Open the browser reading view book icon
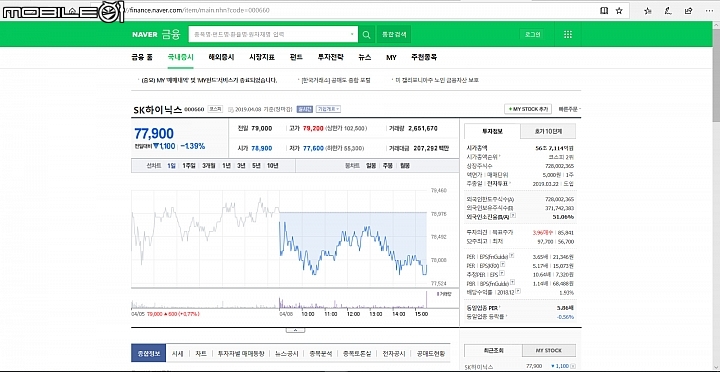Viewport: 720px width, 372px height. pos(604,11)
